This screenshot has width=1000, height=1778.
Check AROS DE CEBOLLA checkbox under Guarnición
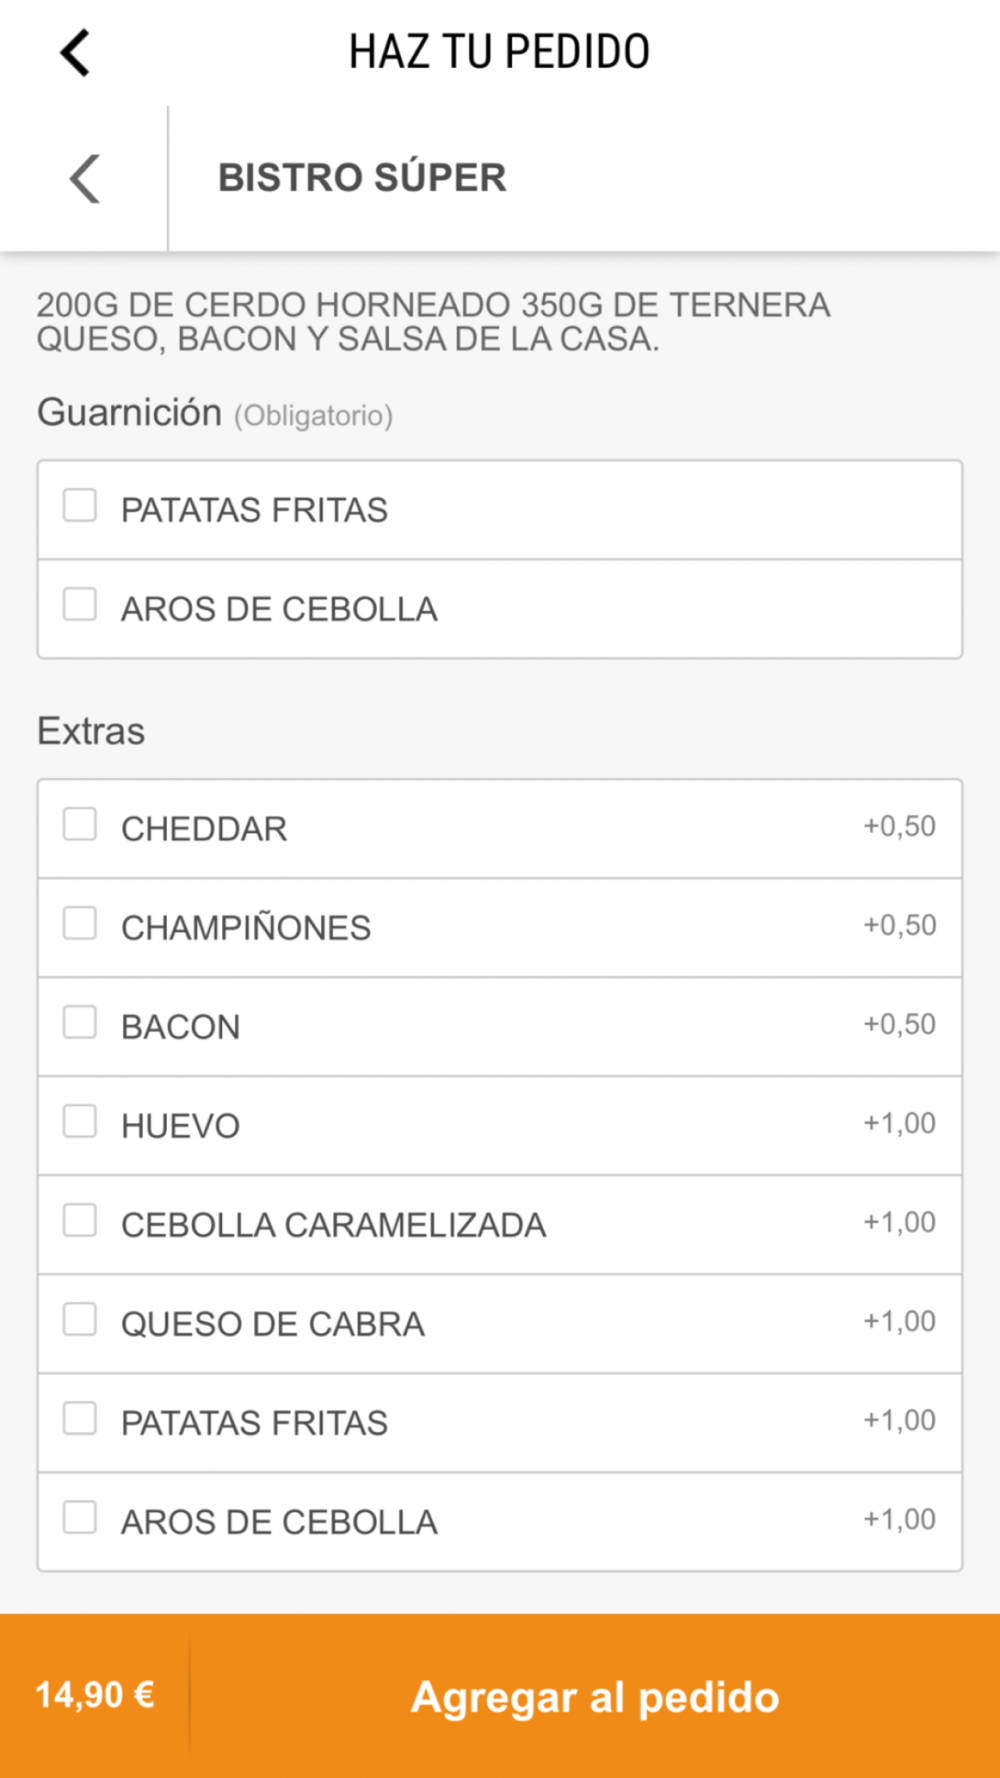click(80, 605)
